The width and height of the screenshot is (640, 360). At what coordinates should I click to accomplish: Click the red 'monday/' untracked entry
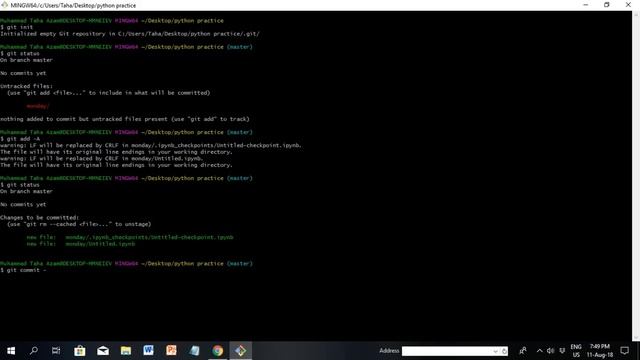[x=38, y=106]
